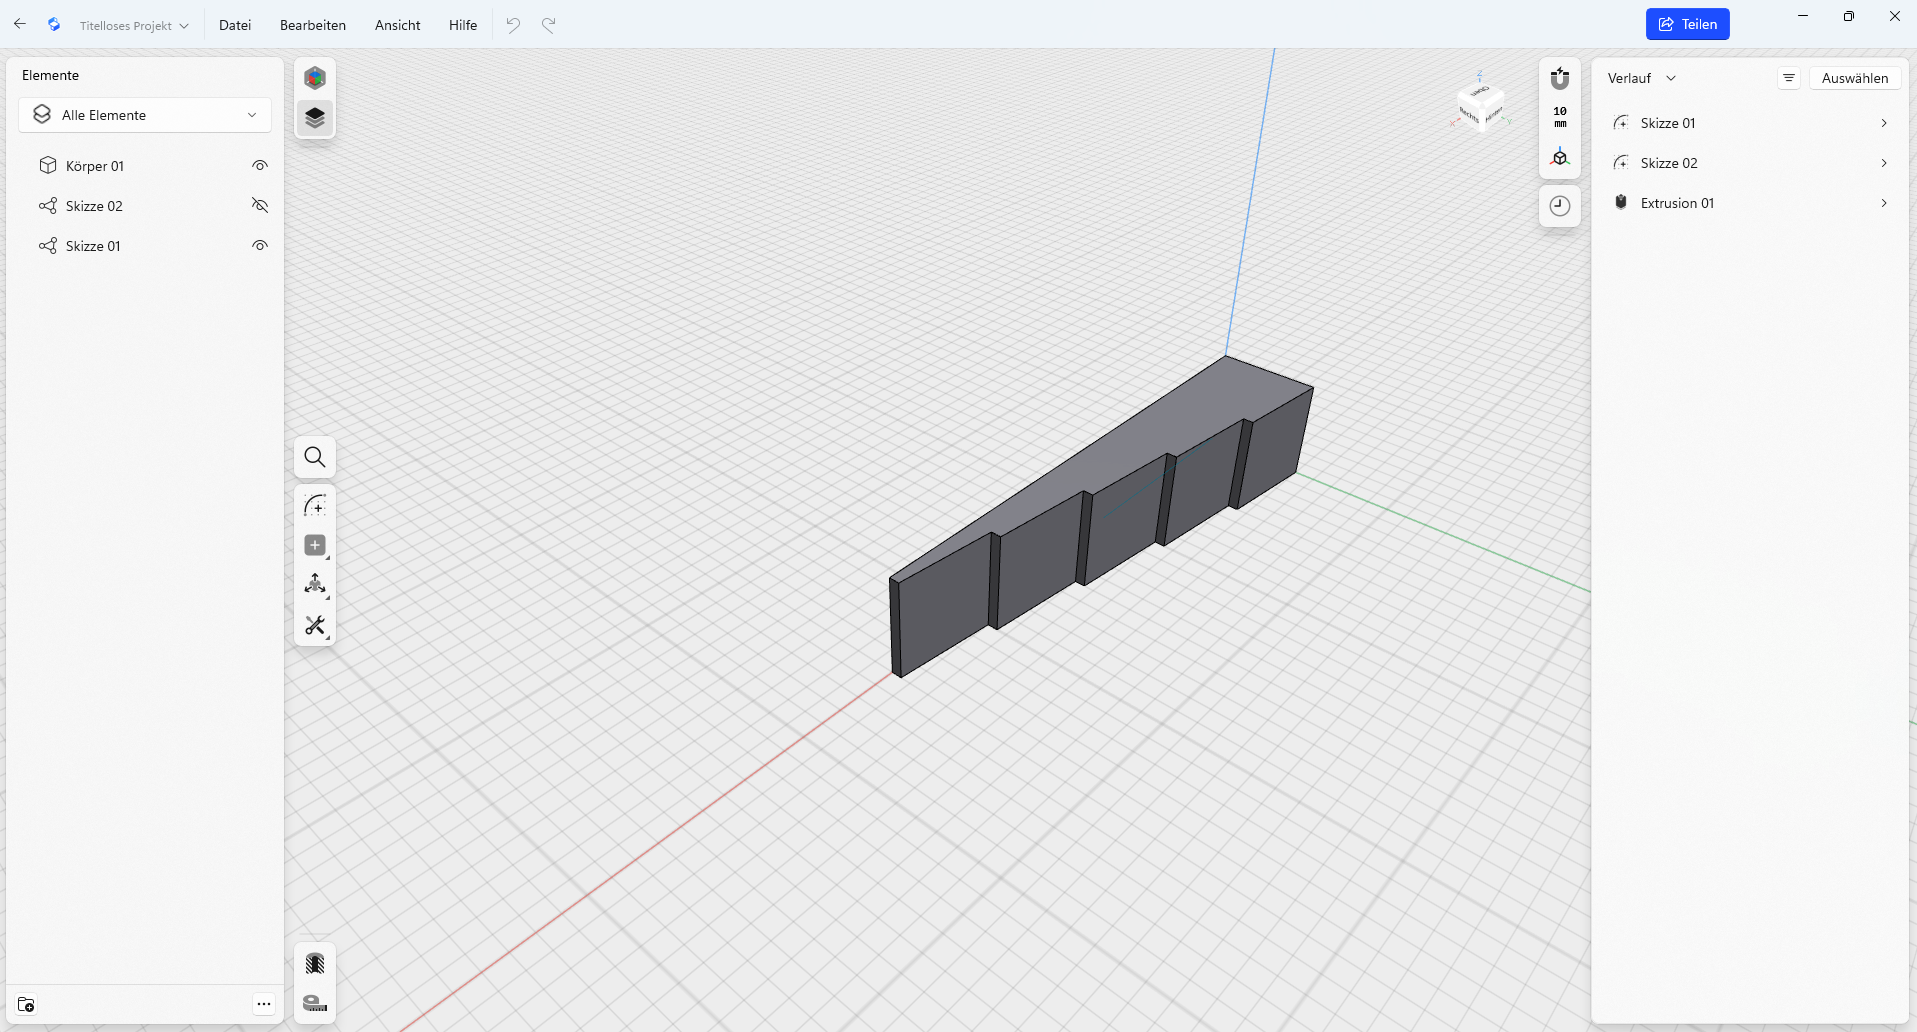Open the Hilfe menu
The width and height of the screenshot is (1917, 1032).
tap(463, 25)
